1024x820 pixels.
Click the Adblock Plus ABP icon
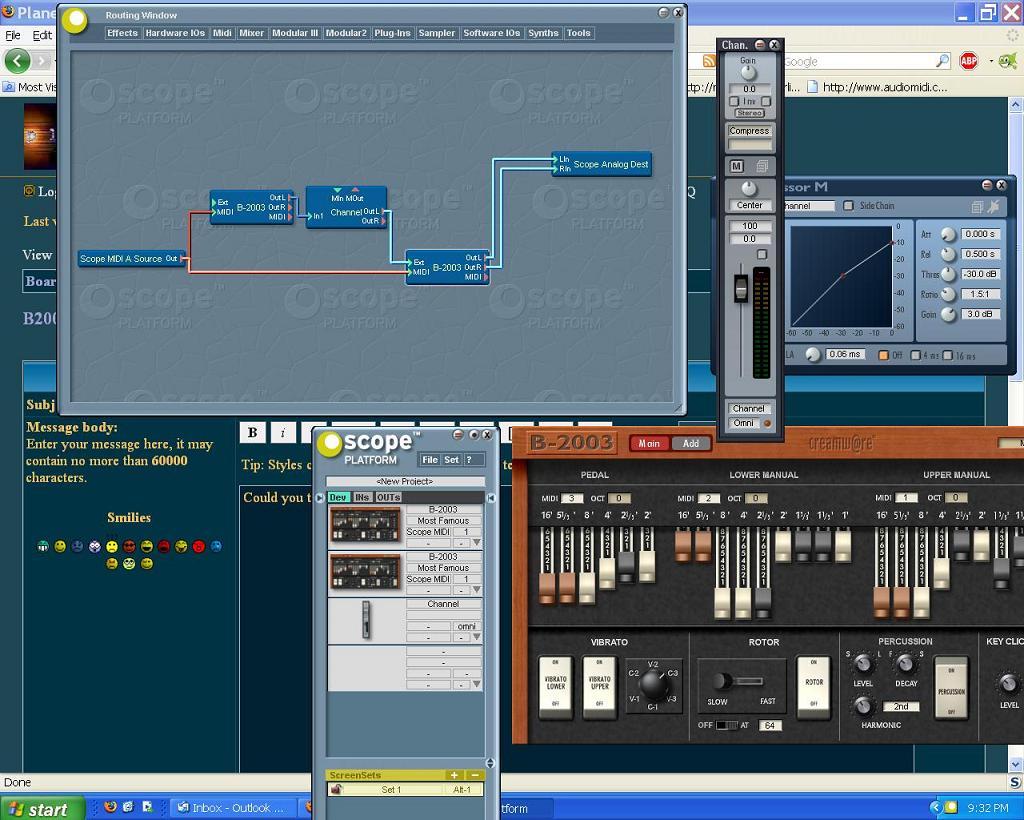pos(968,61)
